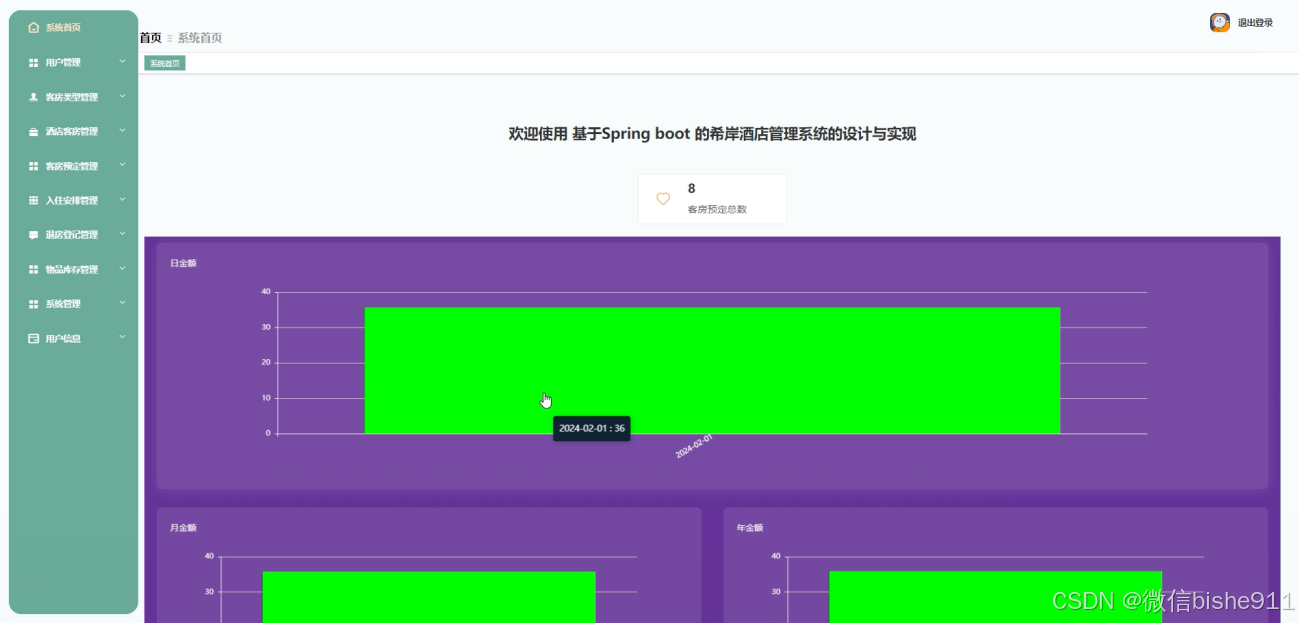Screen dimensions: 1299x623
Task: Expand the 用户信息 chevron
Action: 122,338
